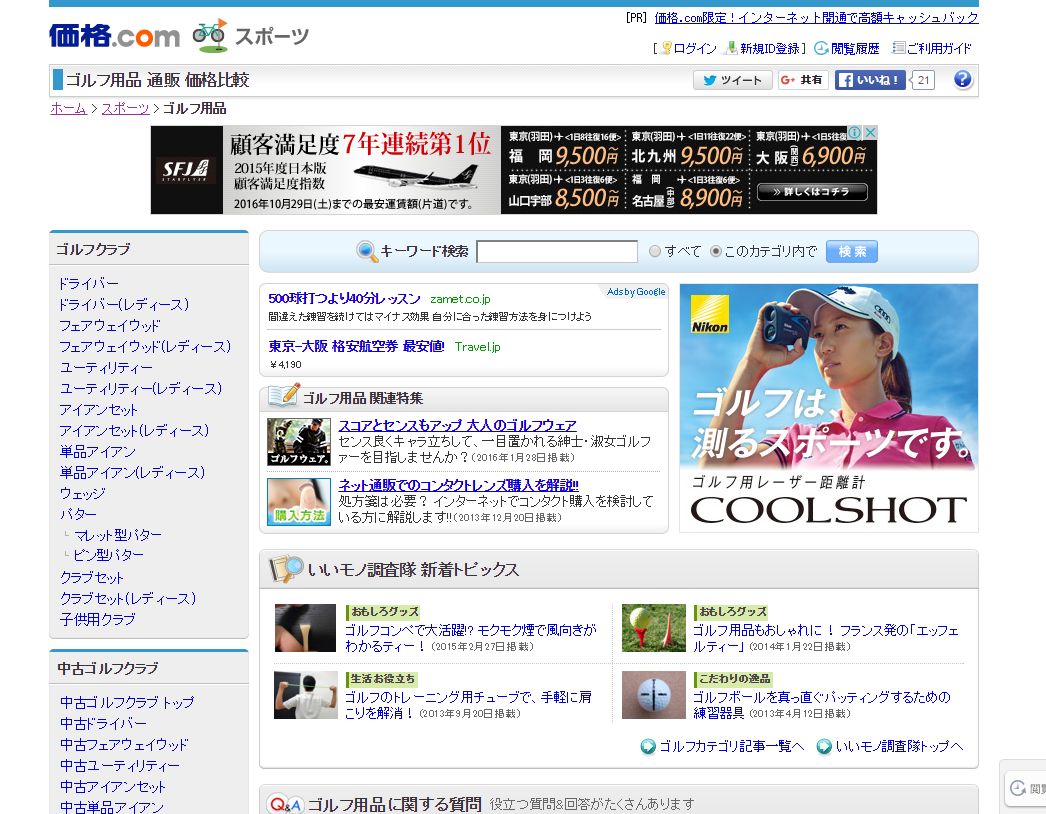The height and width of the screenshot is (814, 1046).
Task: Click the 購入方法 contact lens thumbnail
Action: (x=299, y=502)
